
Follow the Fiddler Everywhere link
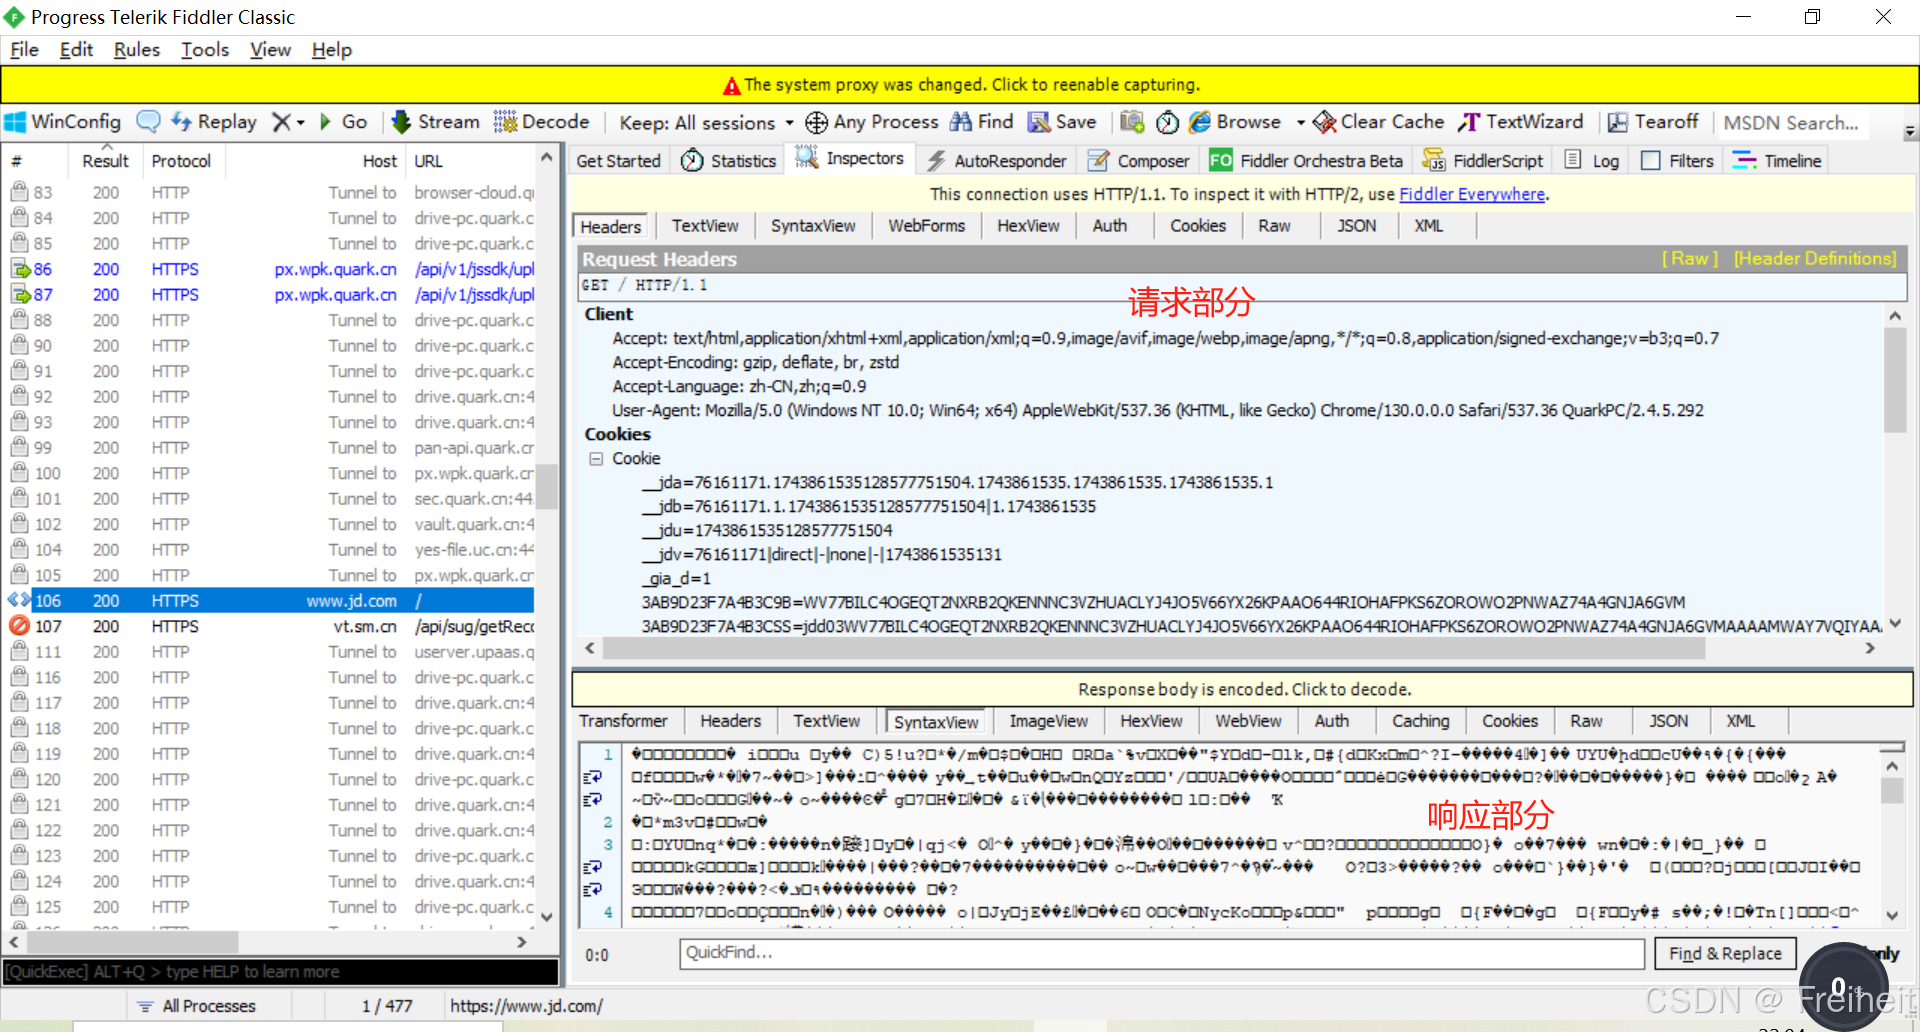(x=1472, y=194)
